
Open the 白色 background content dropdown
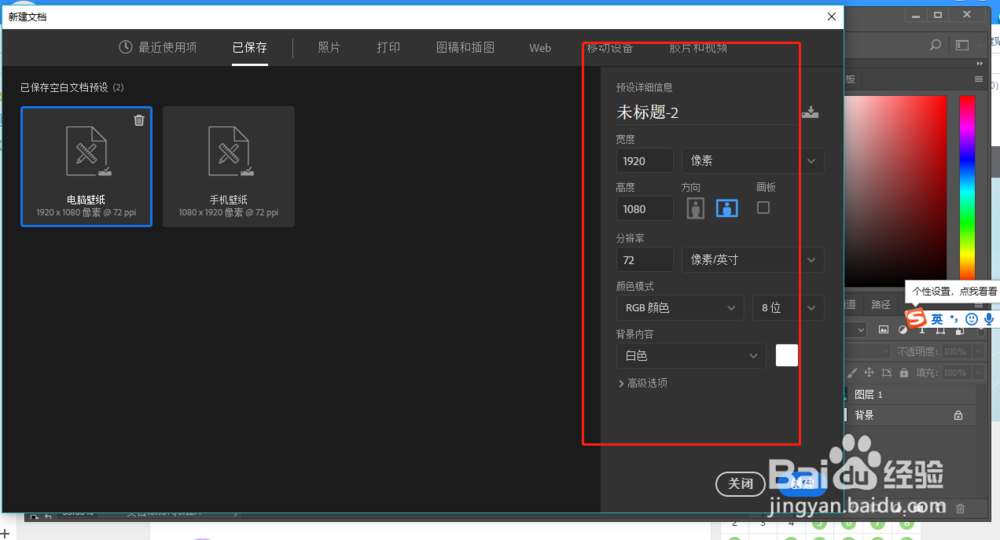(691, 356)
